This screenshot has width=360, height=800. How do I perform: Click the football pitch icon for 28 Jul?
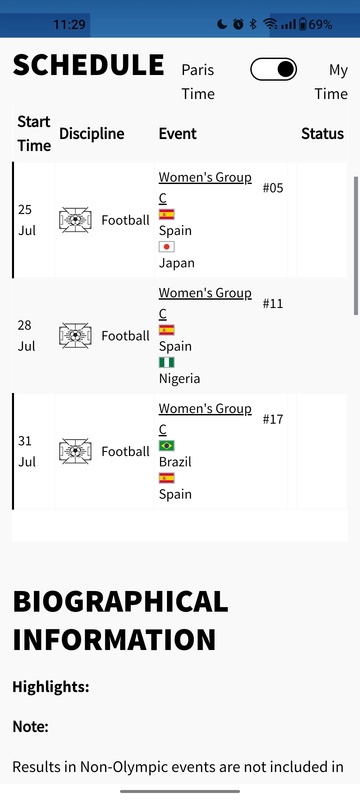point(75,336)
